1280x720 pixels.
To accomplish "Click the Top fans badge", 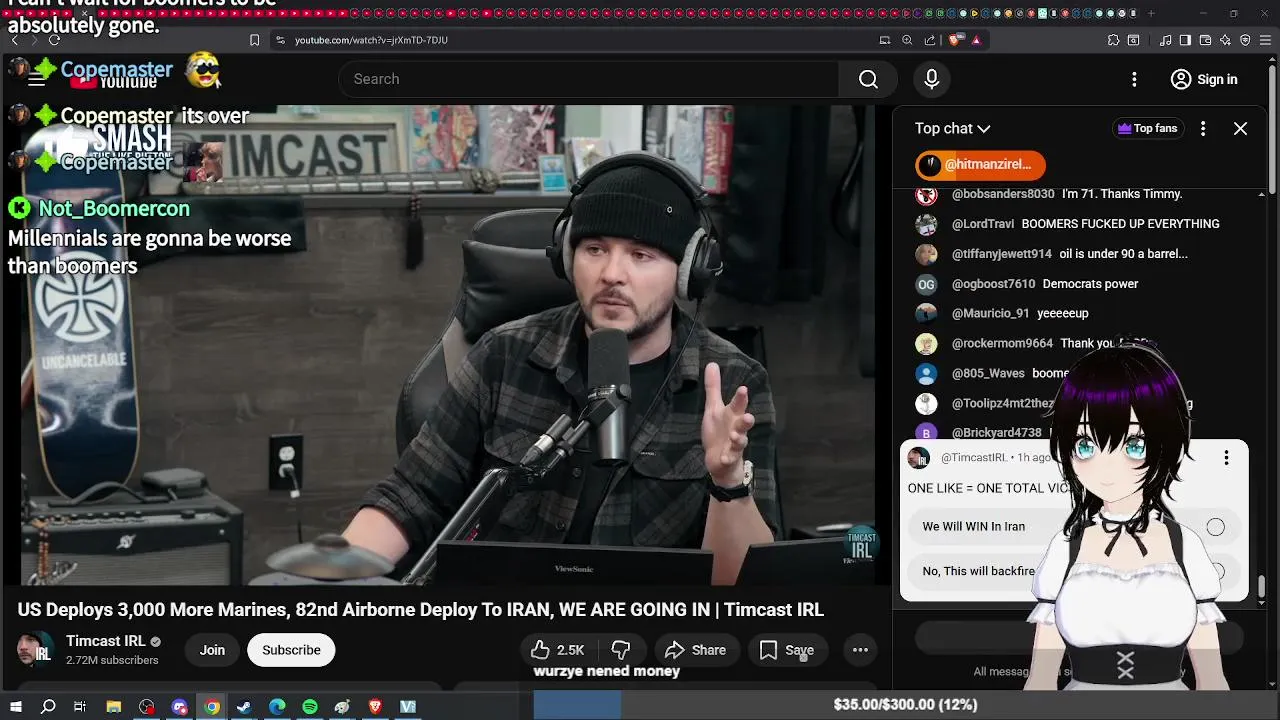I will tap(1147, 128).
